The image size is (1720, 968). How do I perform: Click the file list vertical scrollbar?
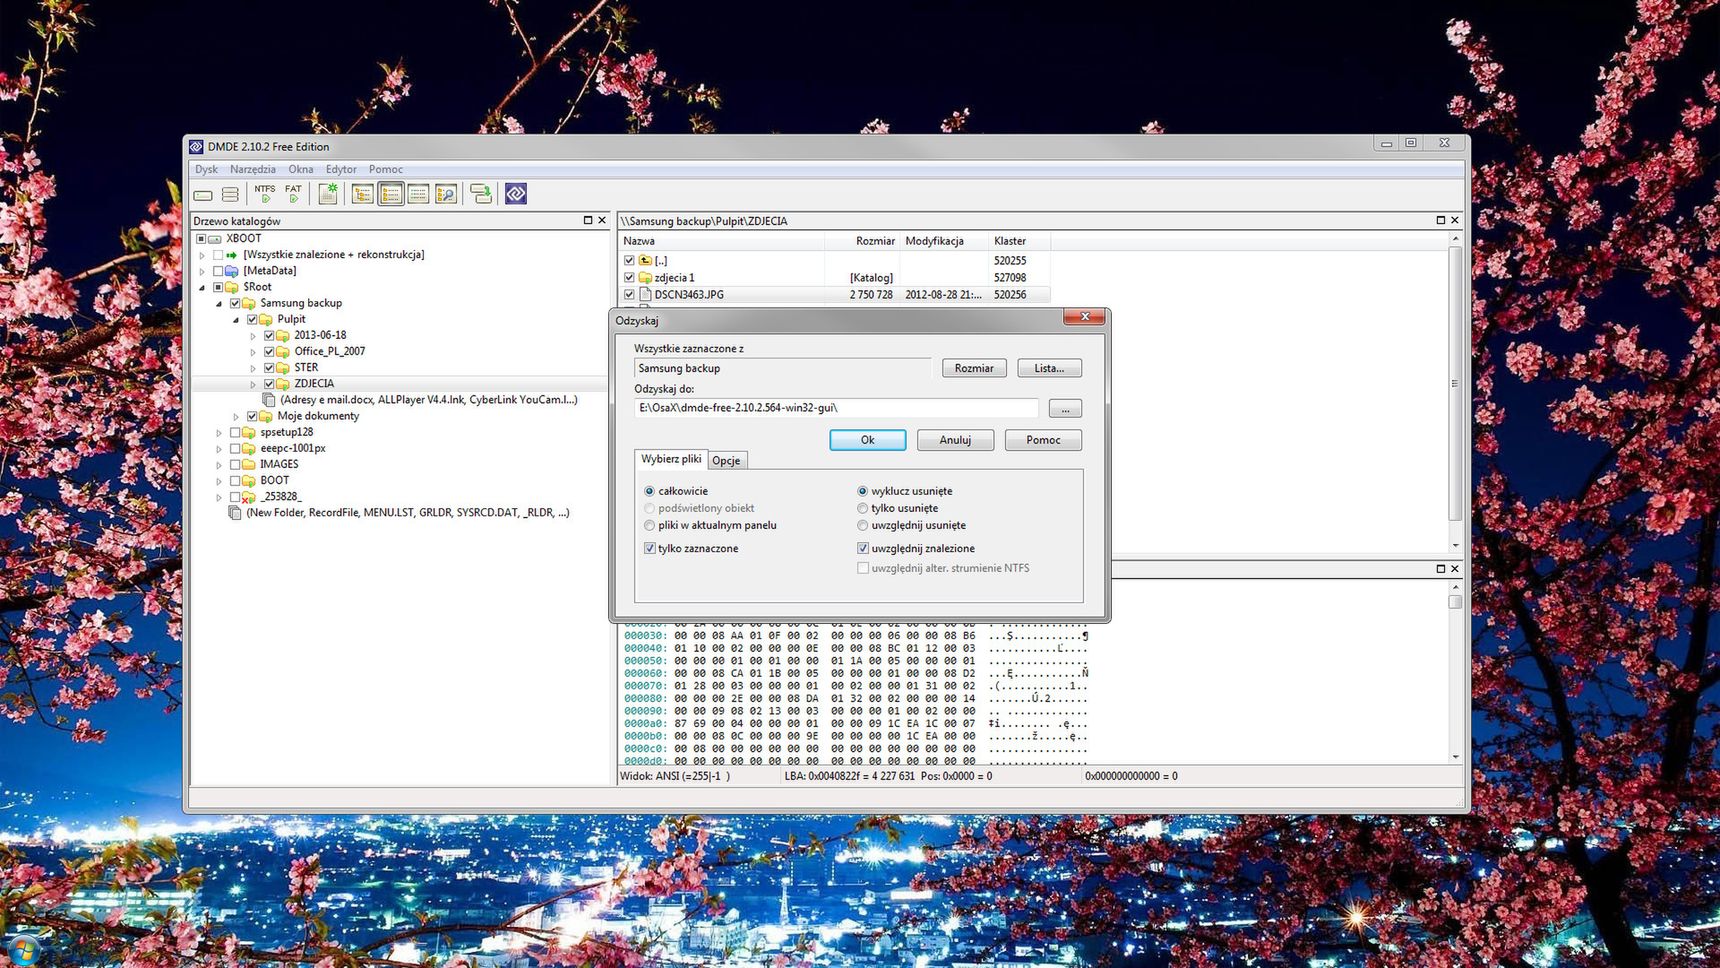(1455, 385)
